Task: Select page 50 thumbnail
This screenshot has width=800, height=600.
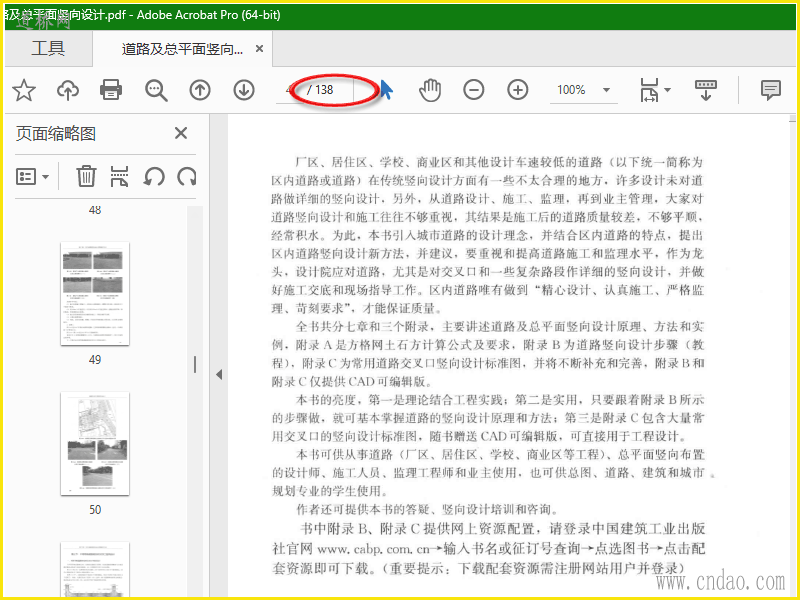Action: [x=95, y=443]
